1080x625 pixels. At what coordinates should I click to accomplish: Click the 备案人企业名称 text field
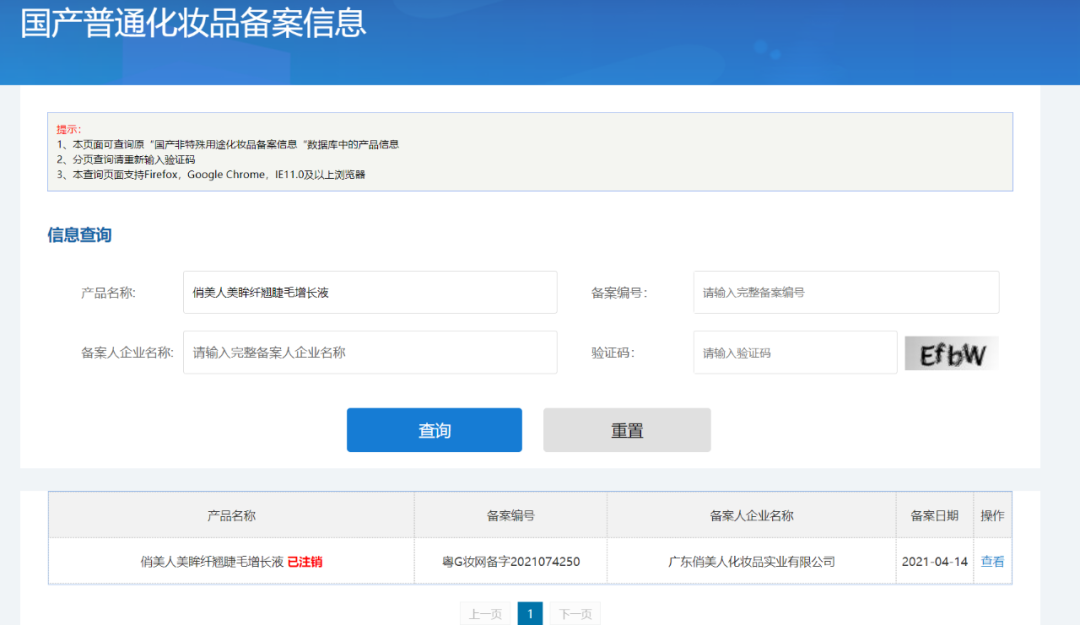pos(369,353)
